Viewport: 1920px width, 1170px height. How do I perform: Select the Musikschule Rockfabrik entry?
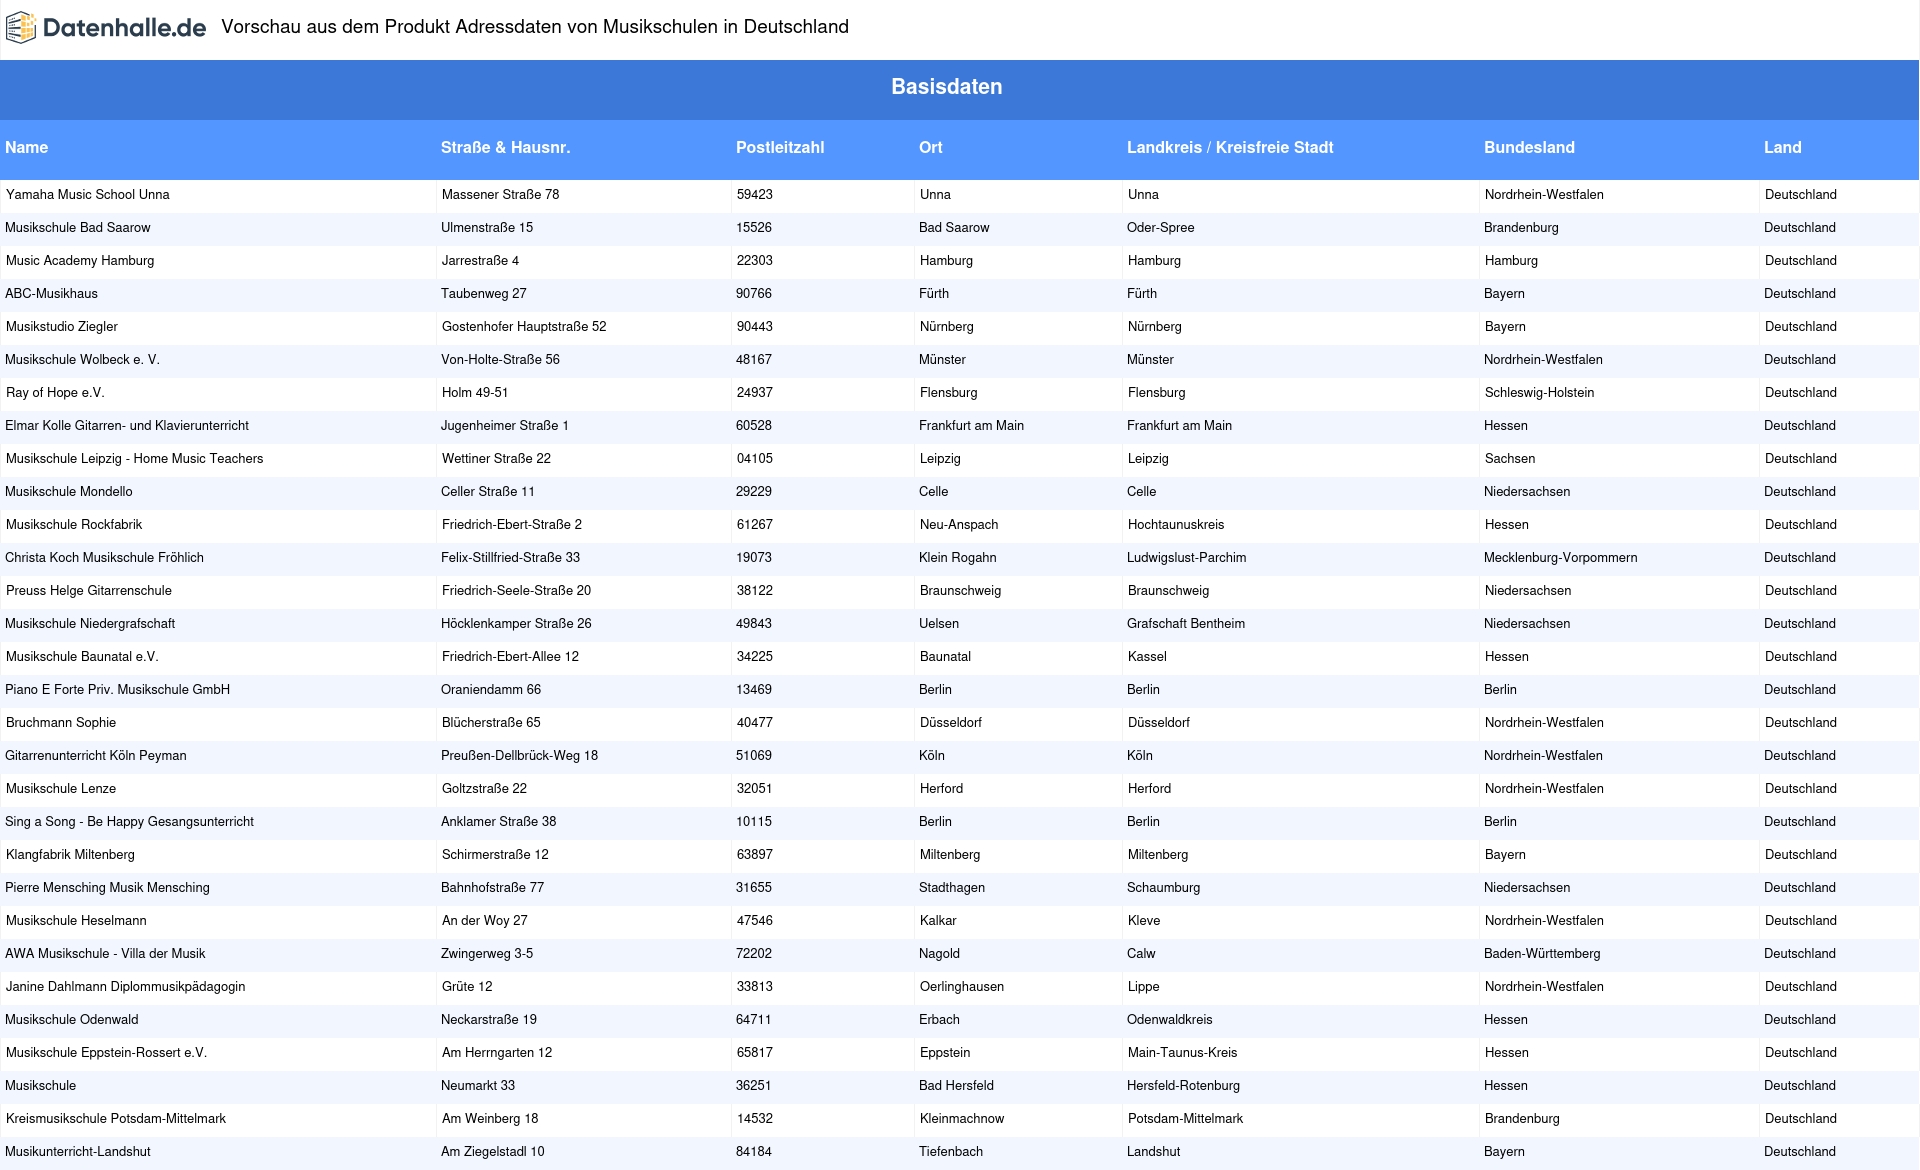tap(74, 525)
